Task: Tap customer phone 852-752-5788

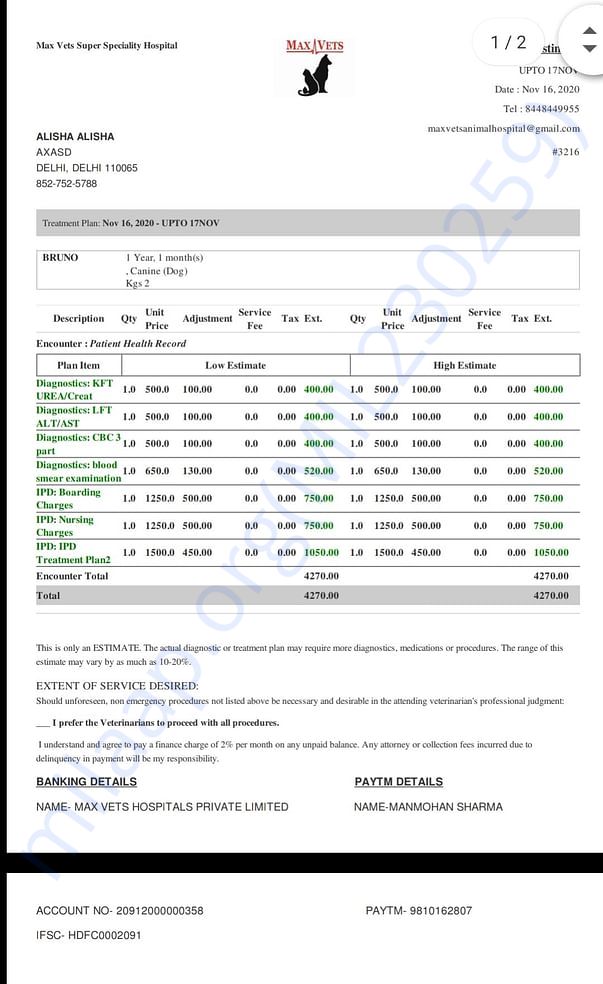Action: point(67,184)
